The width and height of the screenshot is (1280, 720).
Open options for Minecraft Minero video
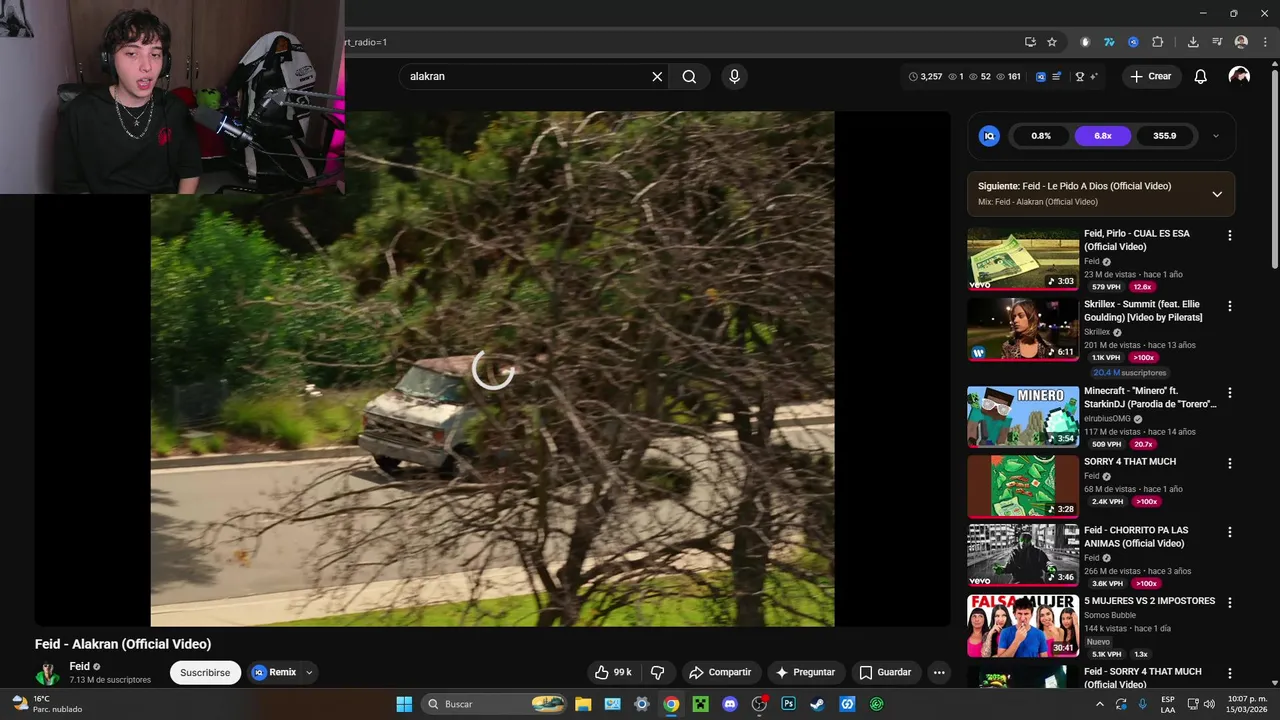pyautogui.click(x=1230, y=393)
